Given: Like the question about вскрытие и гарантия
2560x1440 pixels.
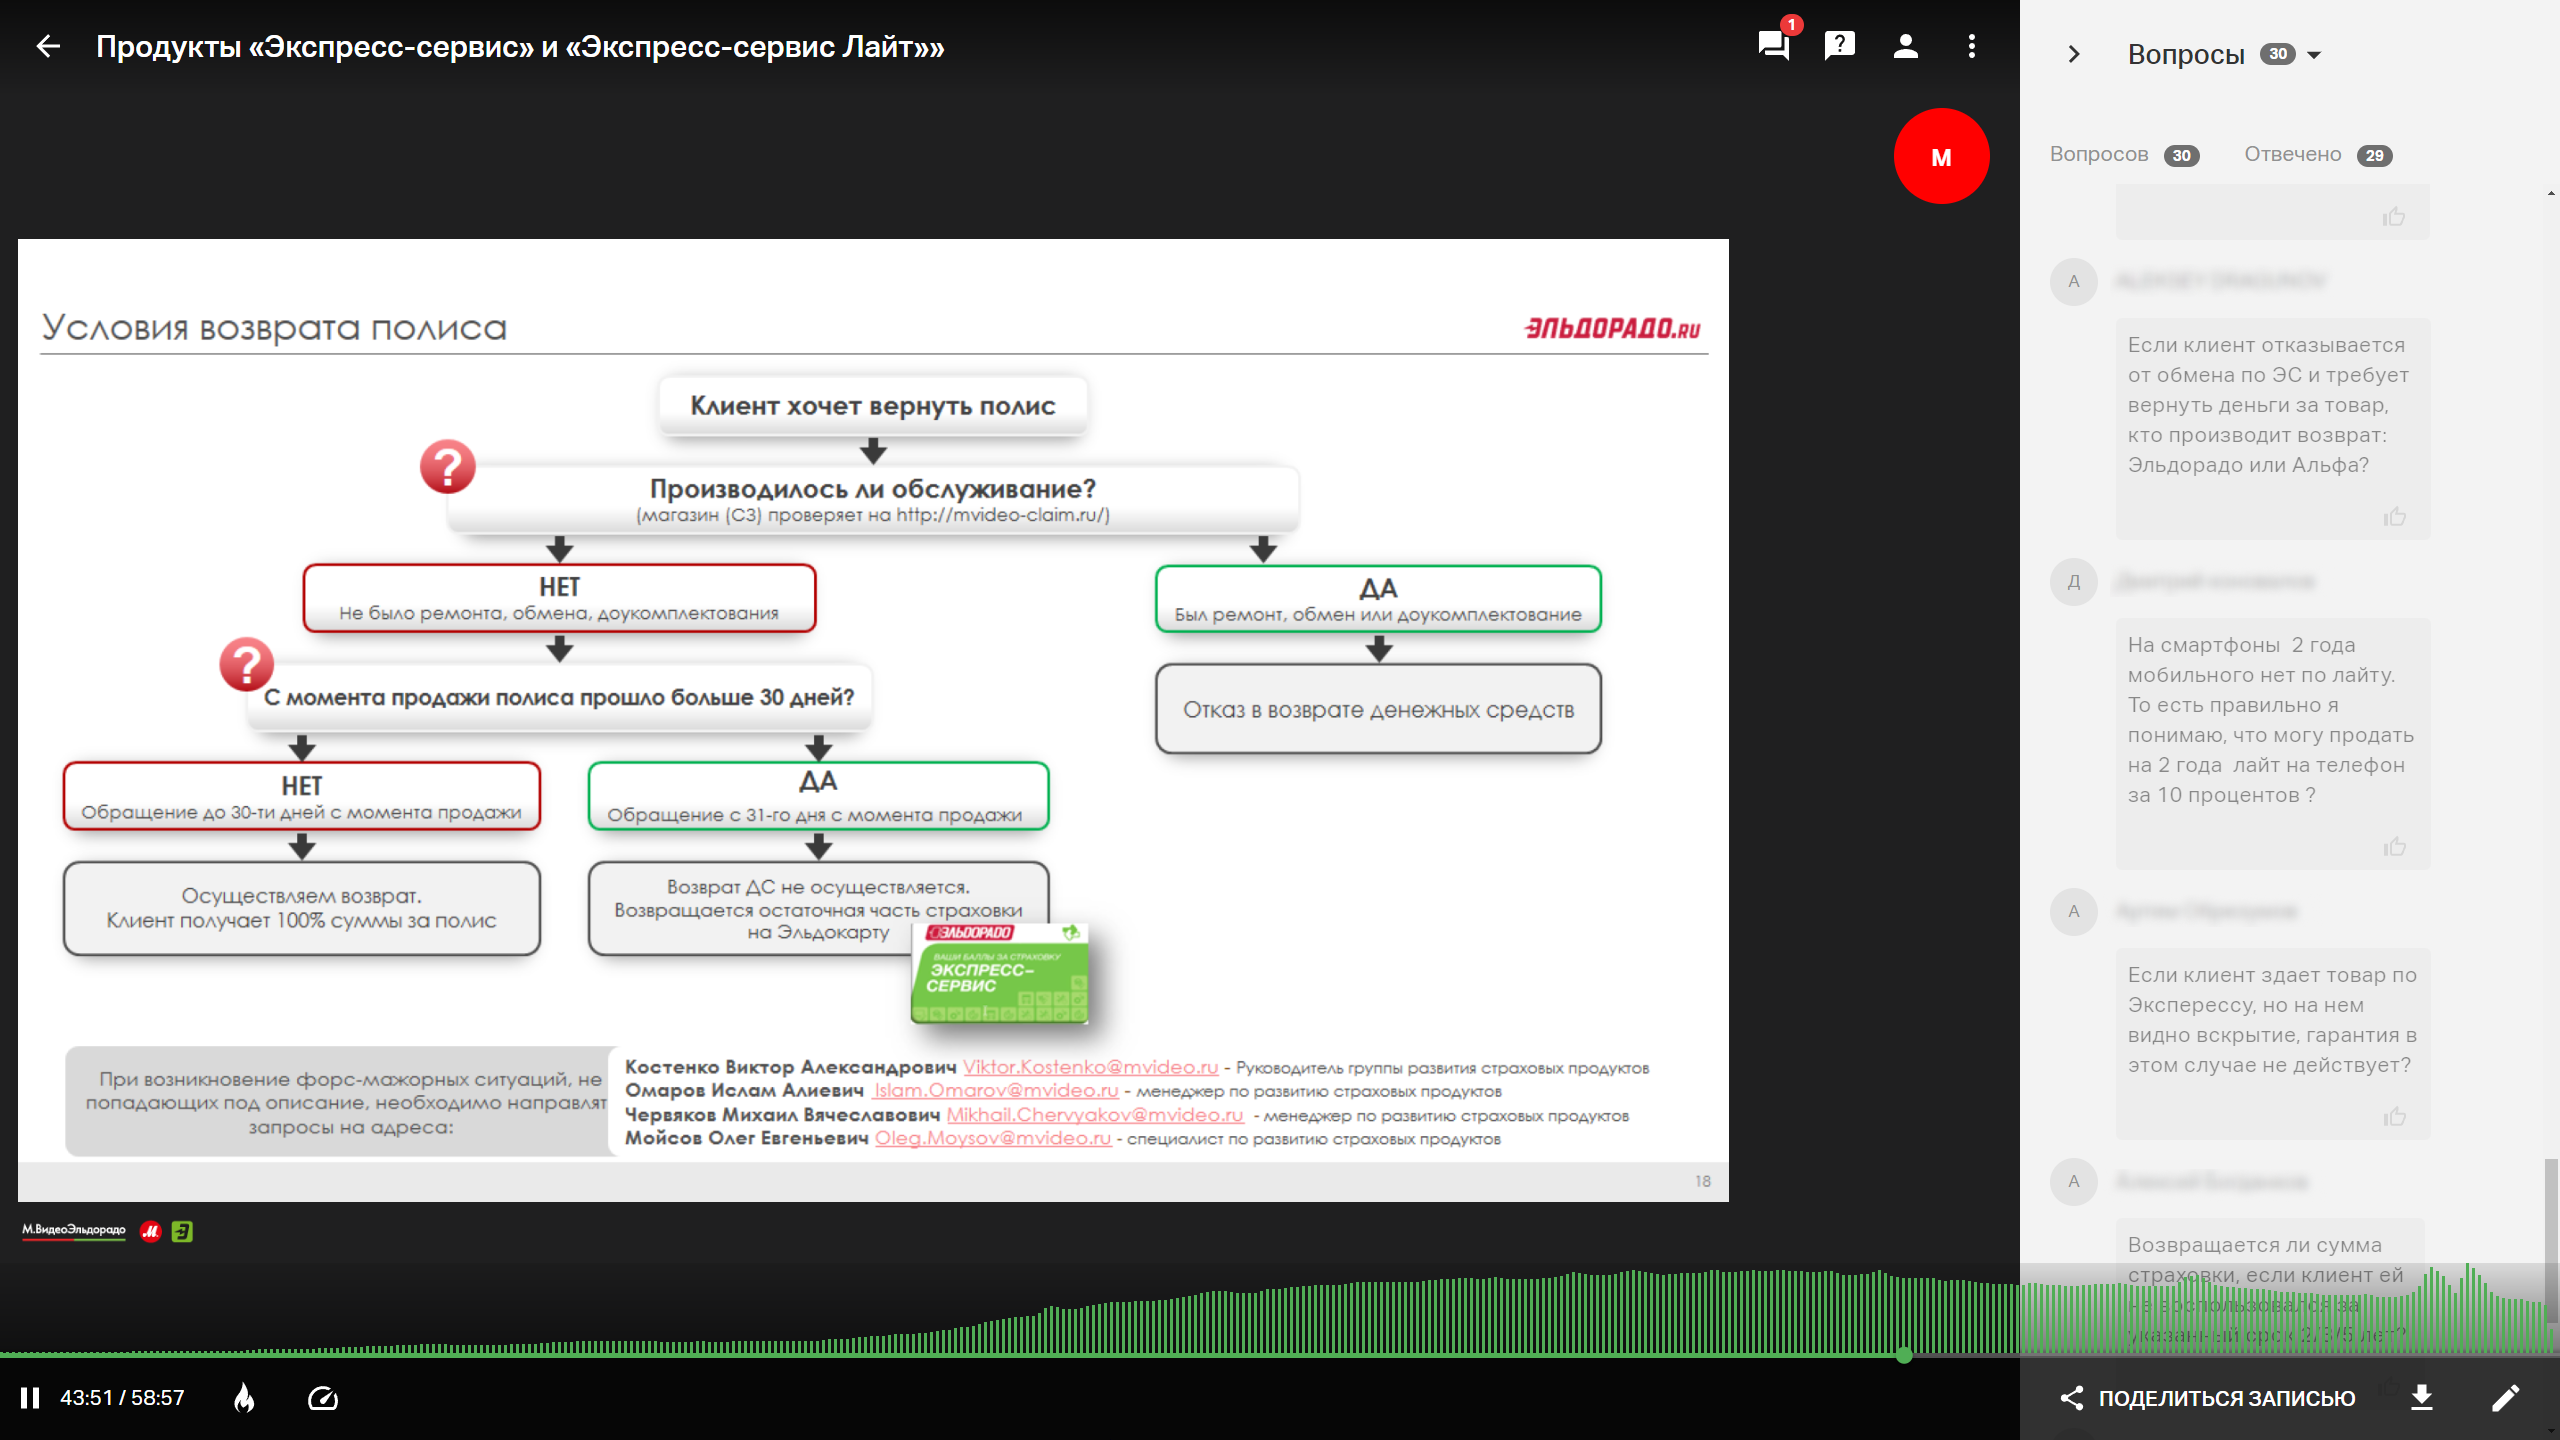Looking at the screenshot, I should (2394, 1116).
